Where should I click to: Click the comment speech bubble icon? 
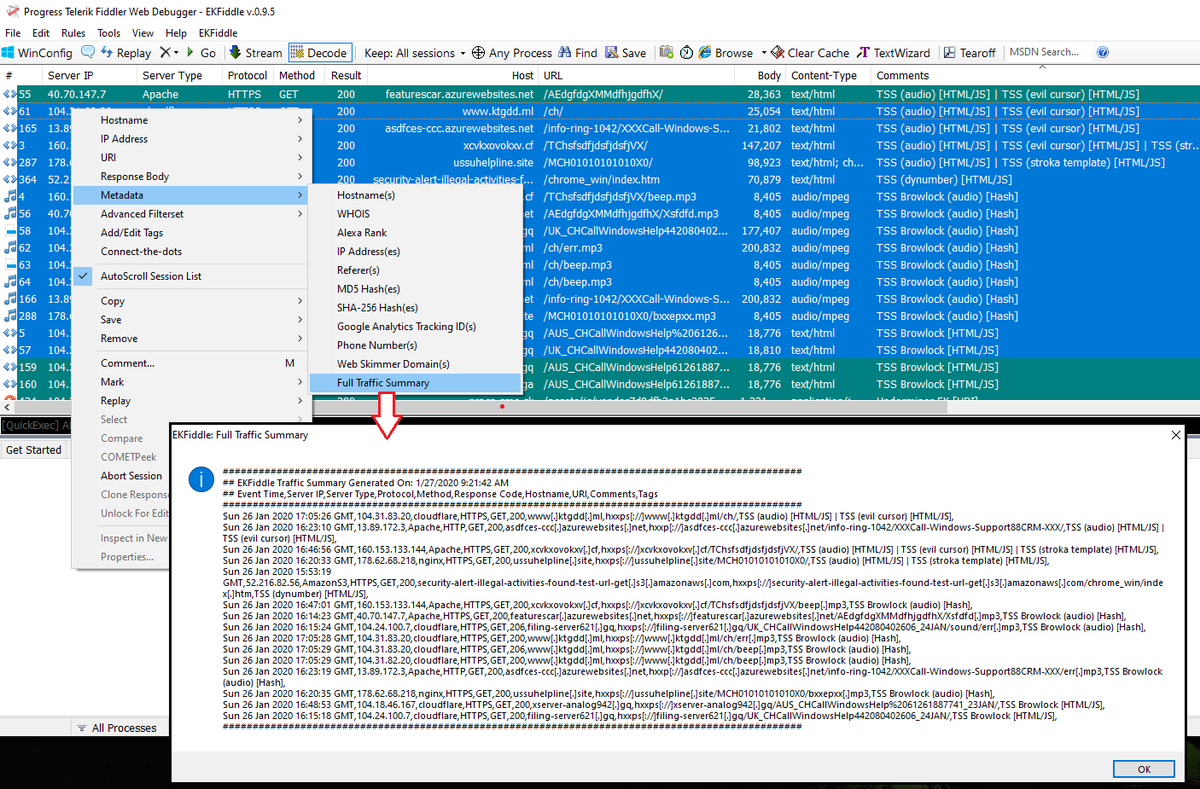tap(88, 52)
